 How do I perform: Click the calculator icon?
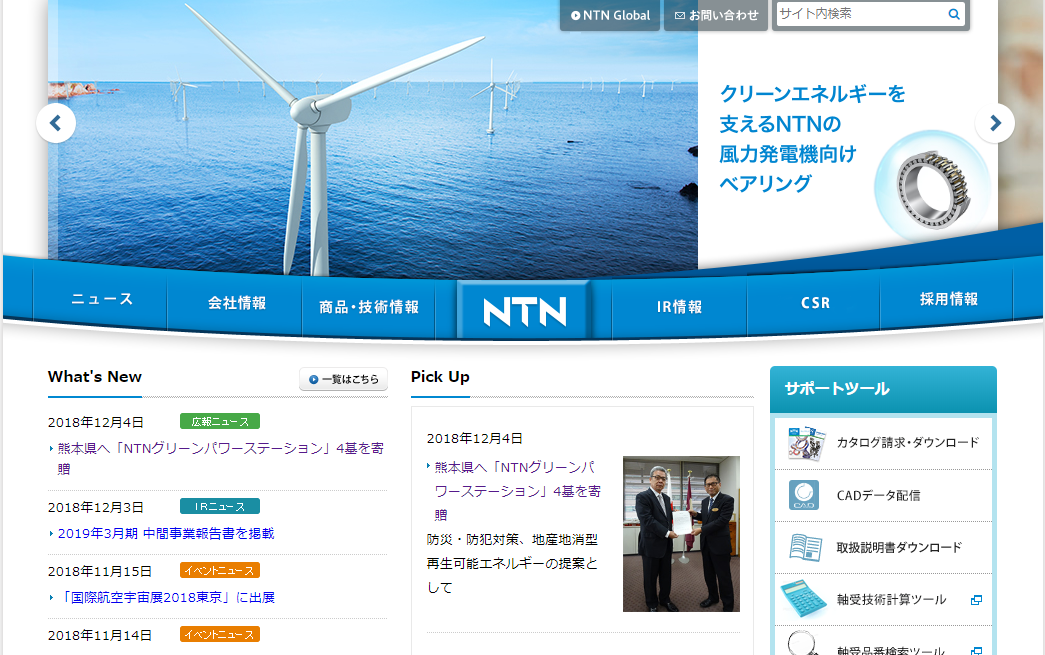[x=804, y=598]
